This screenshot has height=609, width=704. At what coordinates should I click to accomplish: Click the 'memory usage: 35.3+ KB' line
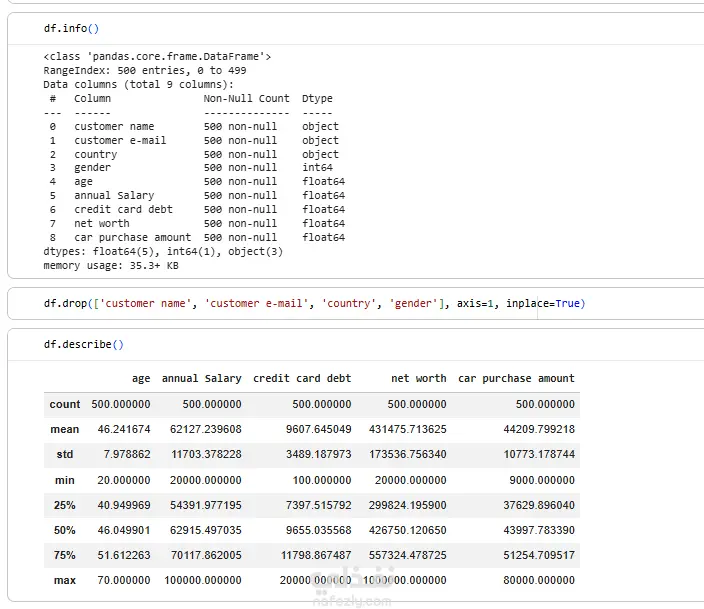[110, 265]
